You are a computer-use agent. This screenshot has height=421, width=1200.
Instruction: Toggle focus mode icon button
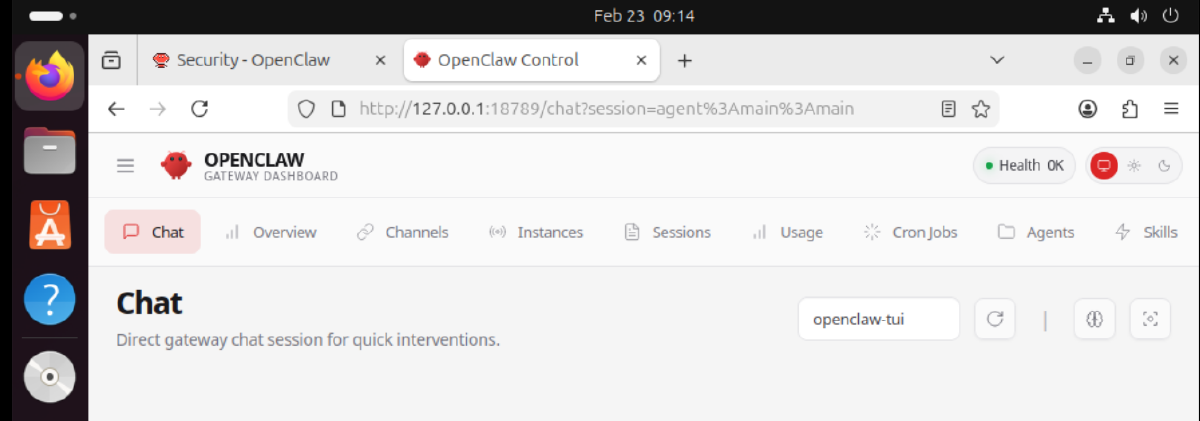tap(1150, 319)
